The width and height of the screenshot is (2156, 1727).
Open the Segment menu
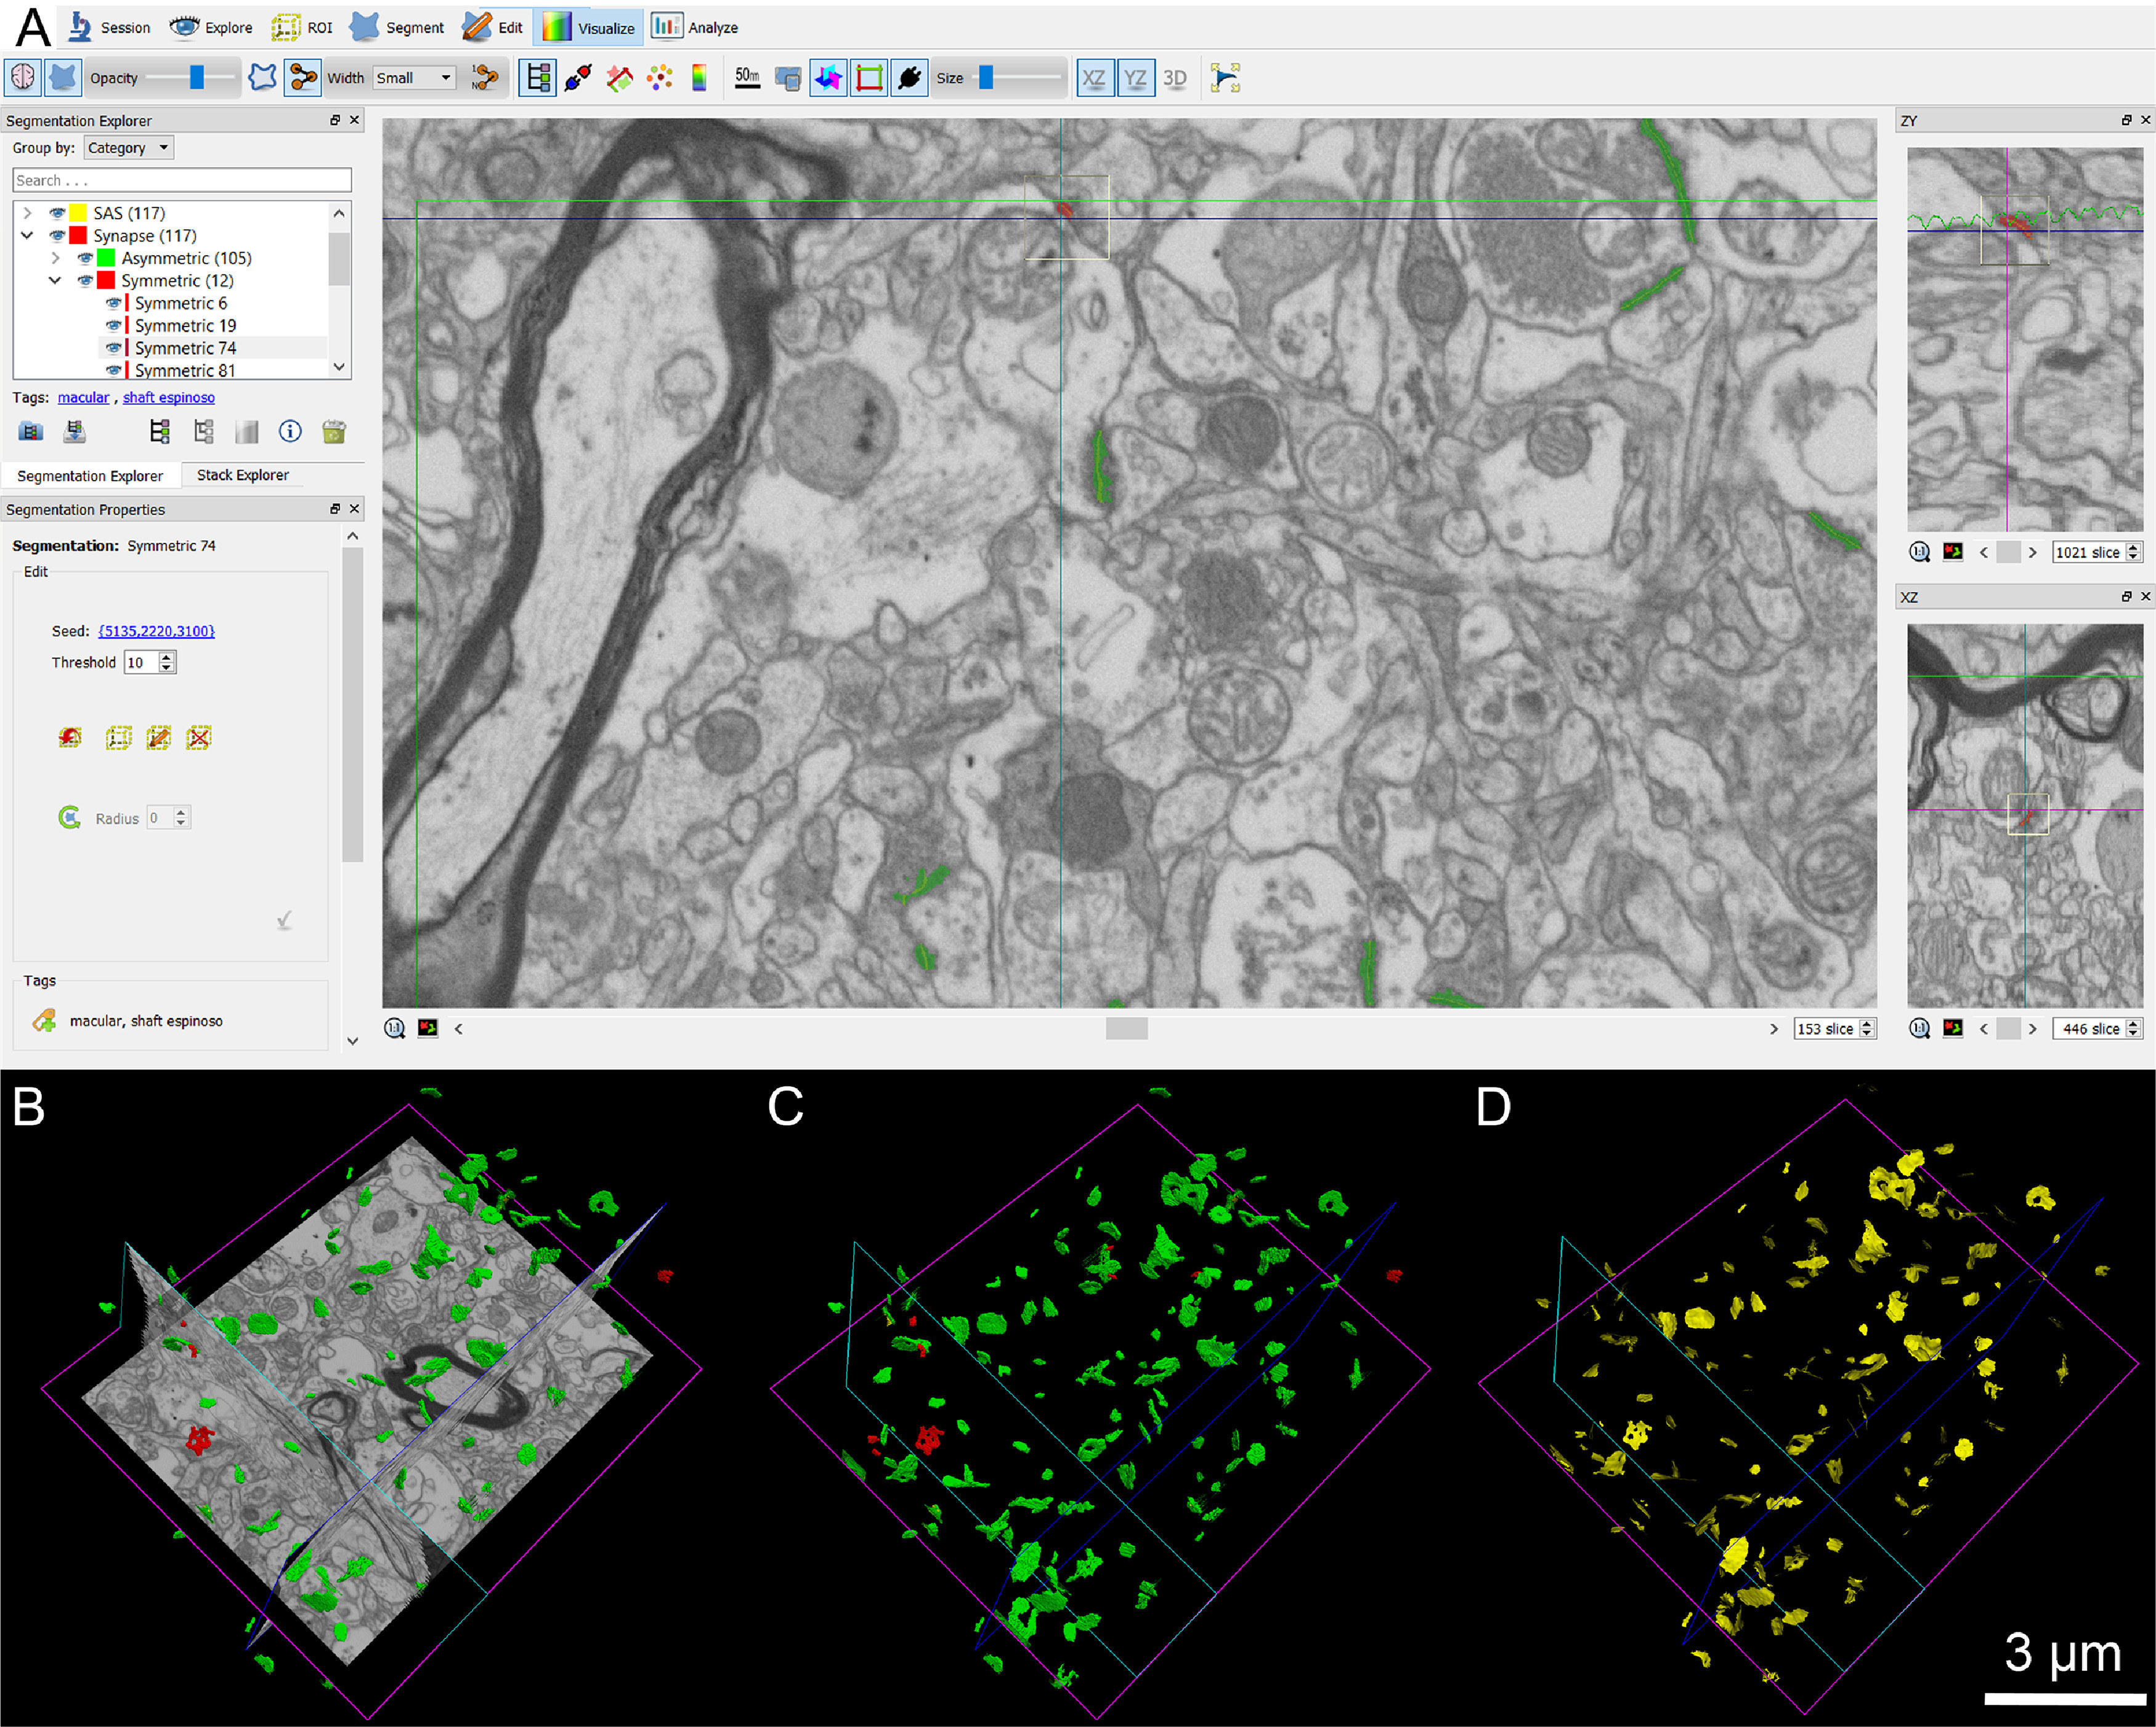click(x=397, y=27)
